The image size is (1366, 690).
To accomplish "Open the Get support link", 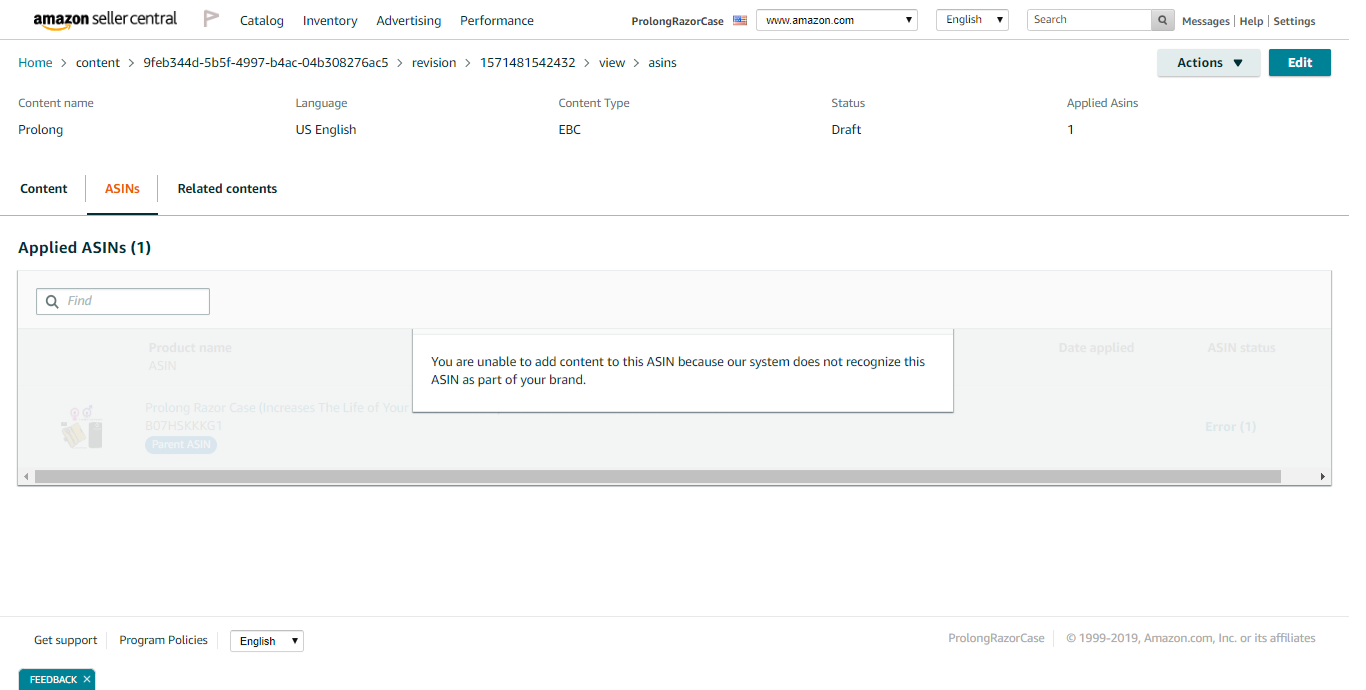I will (x=65, y=640).
